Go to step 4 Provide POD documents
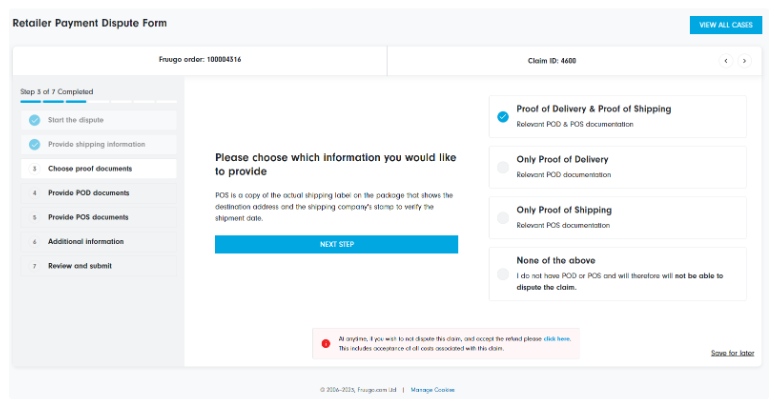 pyautogui.click(x=88, y=193)
